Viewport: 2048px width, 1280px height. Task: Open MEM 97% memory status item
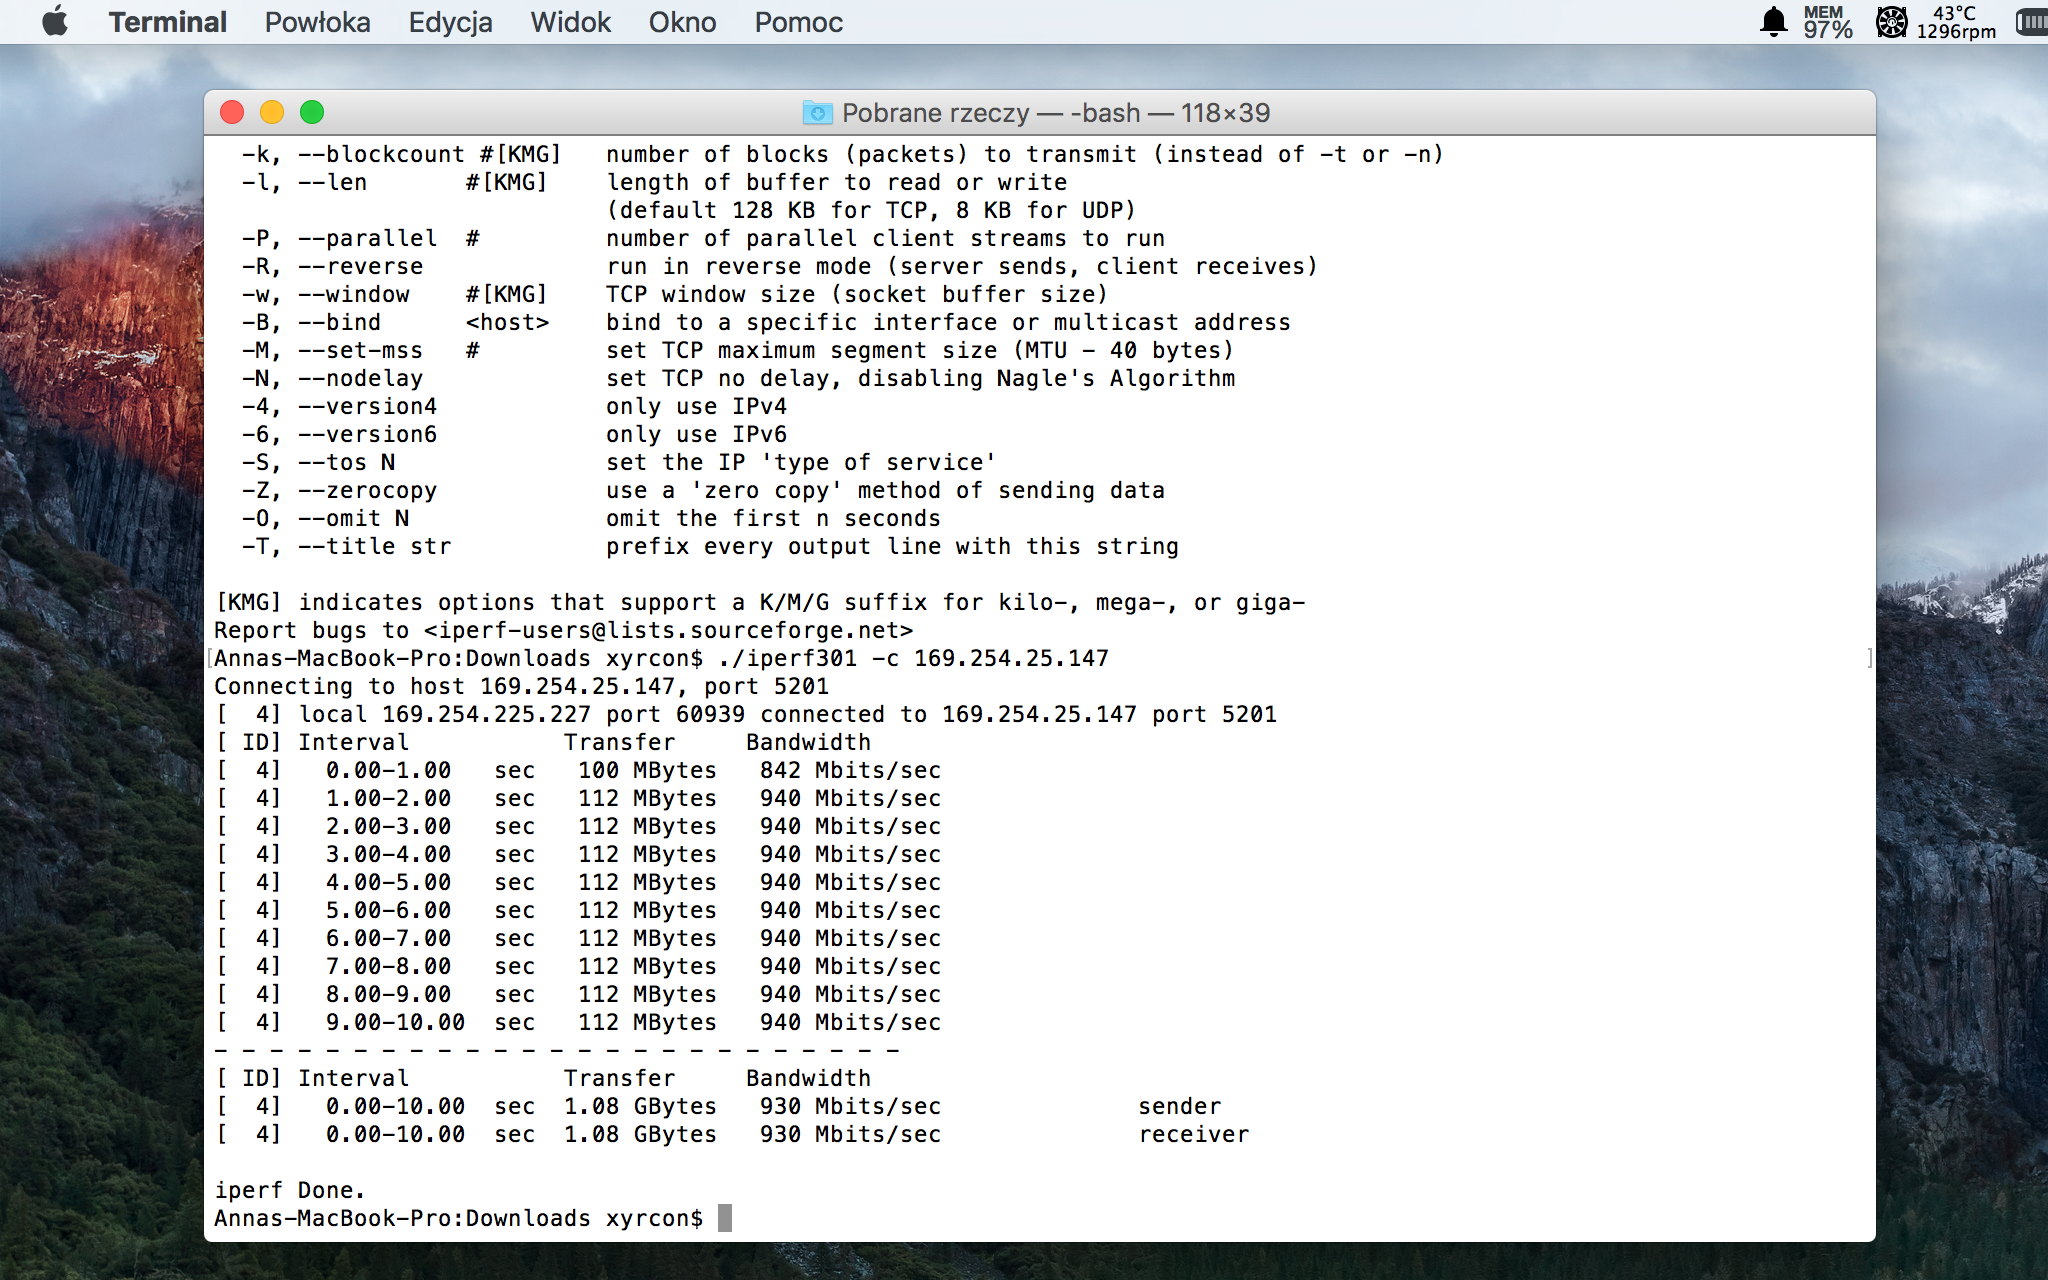1827,22
